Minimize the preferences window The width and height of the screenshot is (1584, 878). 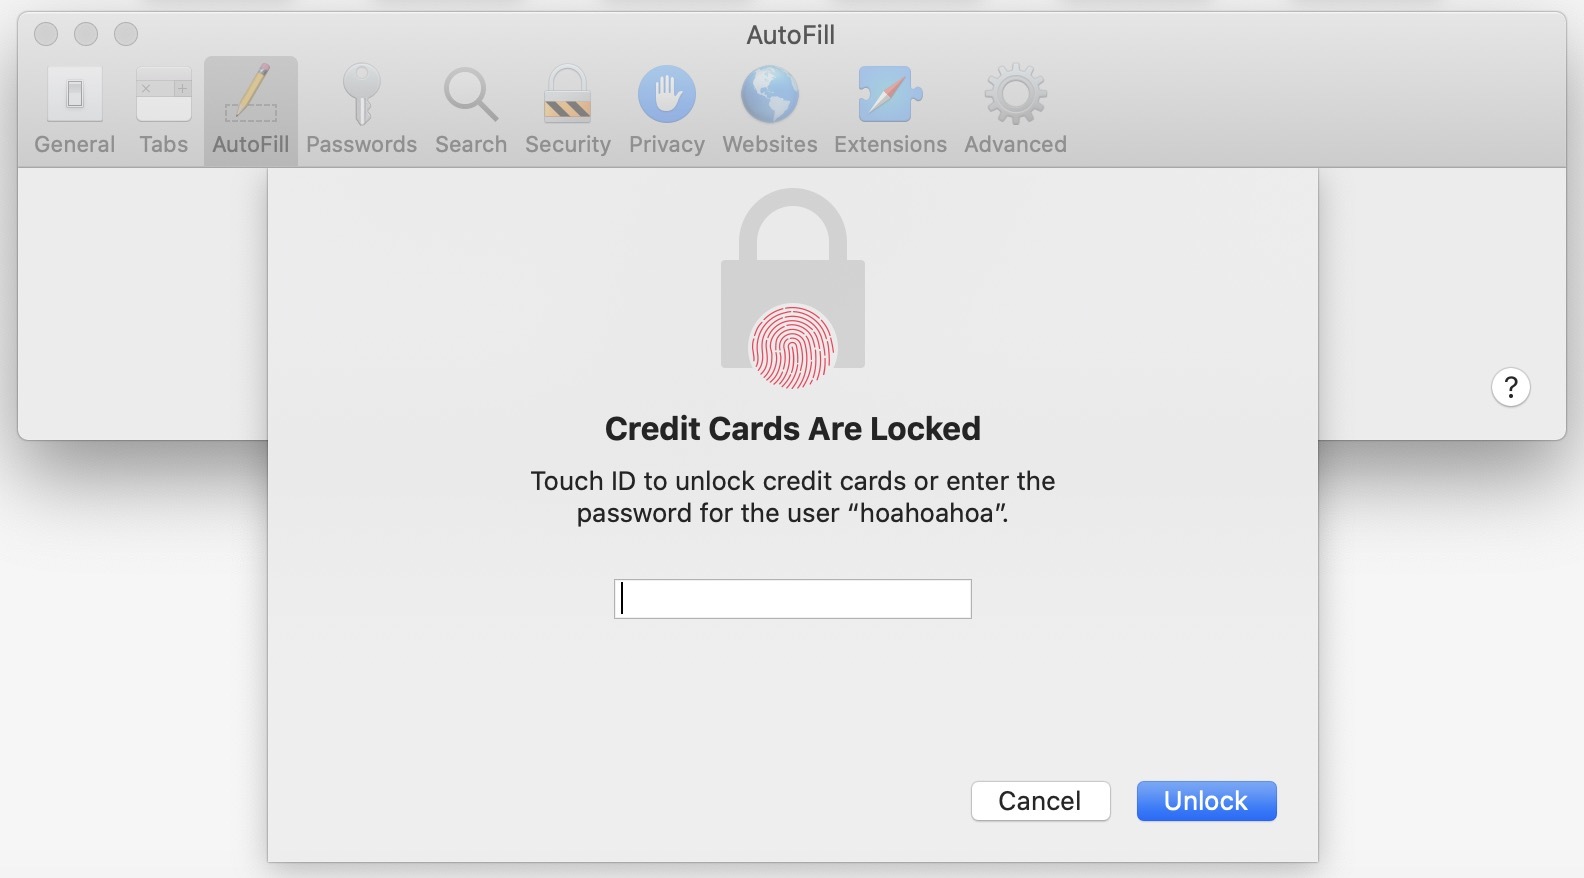pyautogui.click(x=86, y=35)
